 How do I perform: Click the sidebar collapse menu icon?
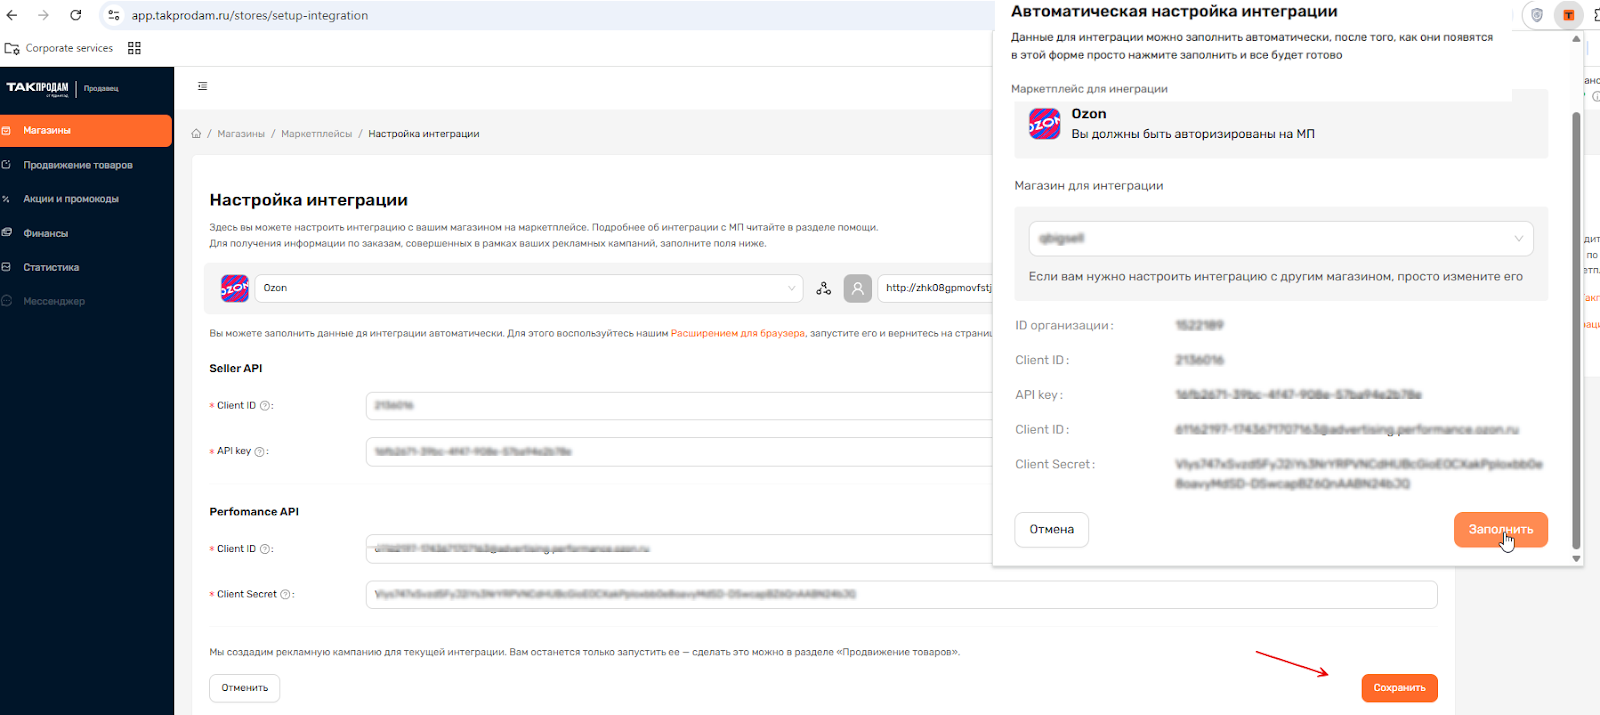point(203,87)
